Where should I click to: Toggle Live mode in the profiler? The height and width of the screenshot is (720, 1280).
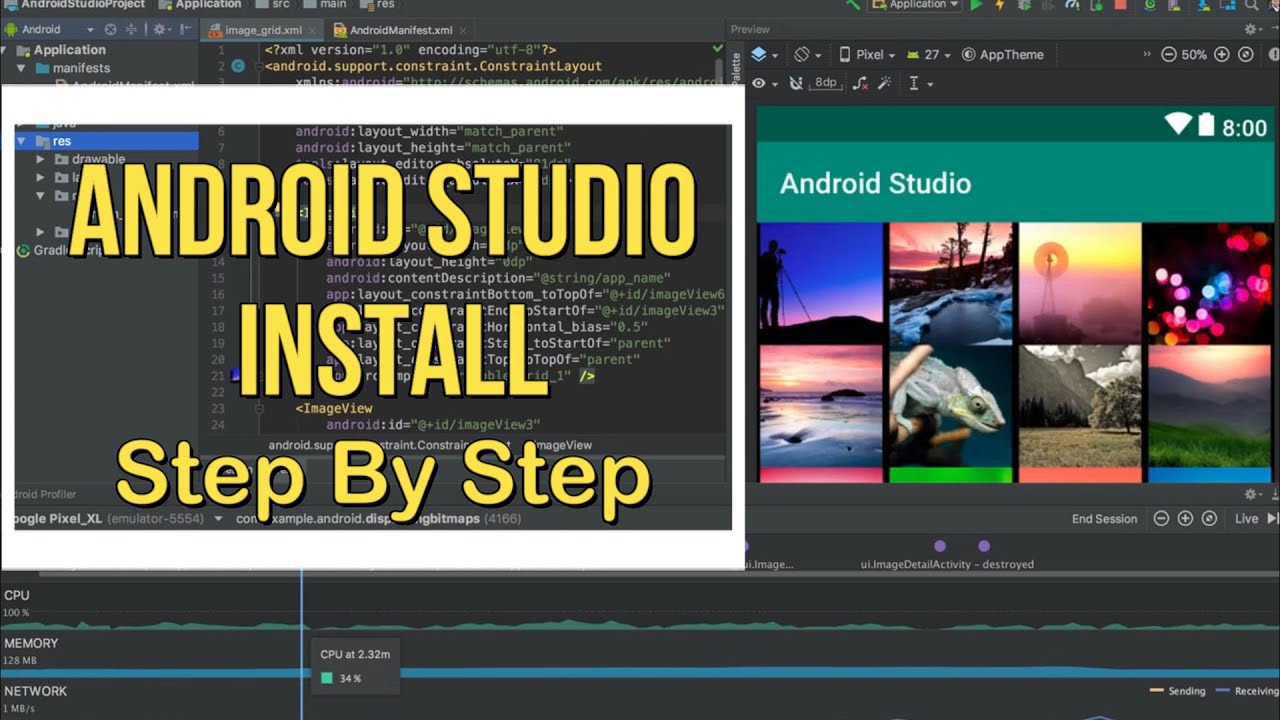tap(1256, 518)
